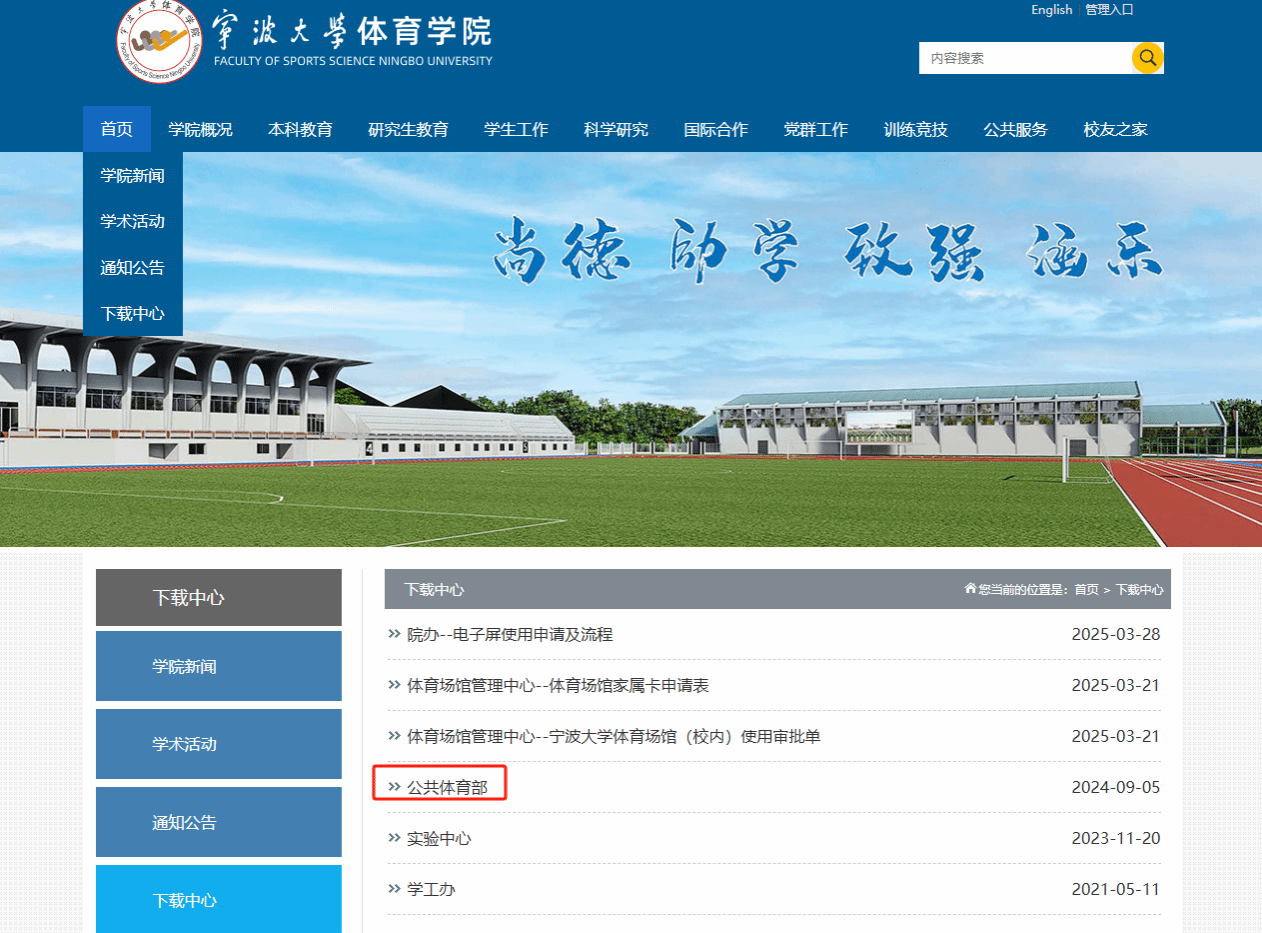The width and height of the screenshot is (1262, 933).
Task: Open the 科学研究 navigation menu
Action: tap(616, 129)
